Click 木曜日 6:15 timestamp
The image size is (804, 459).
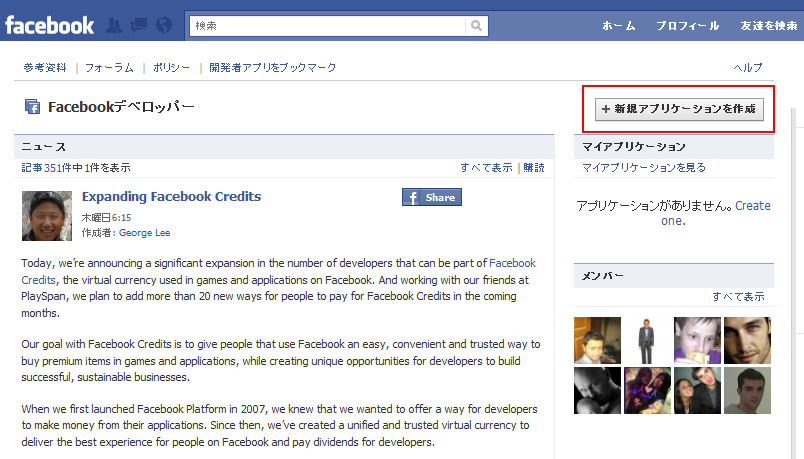click(107, 217)
